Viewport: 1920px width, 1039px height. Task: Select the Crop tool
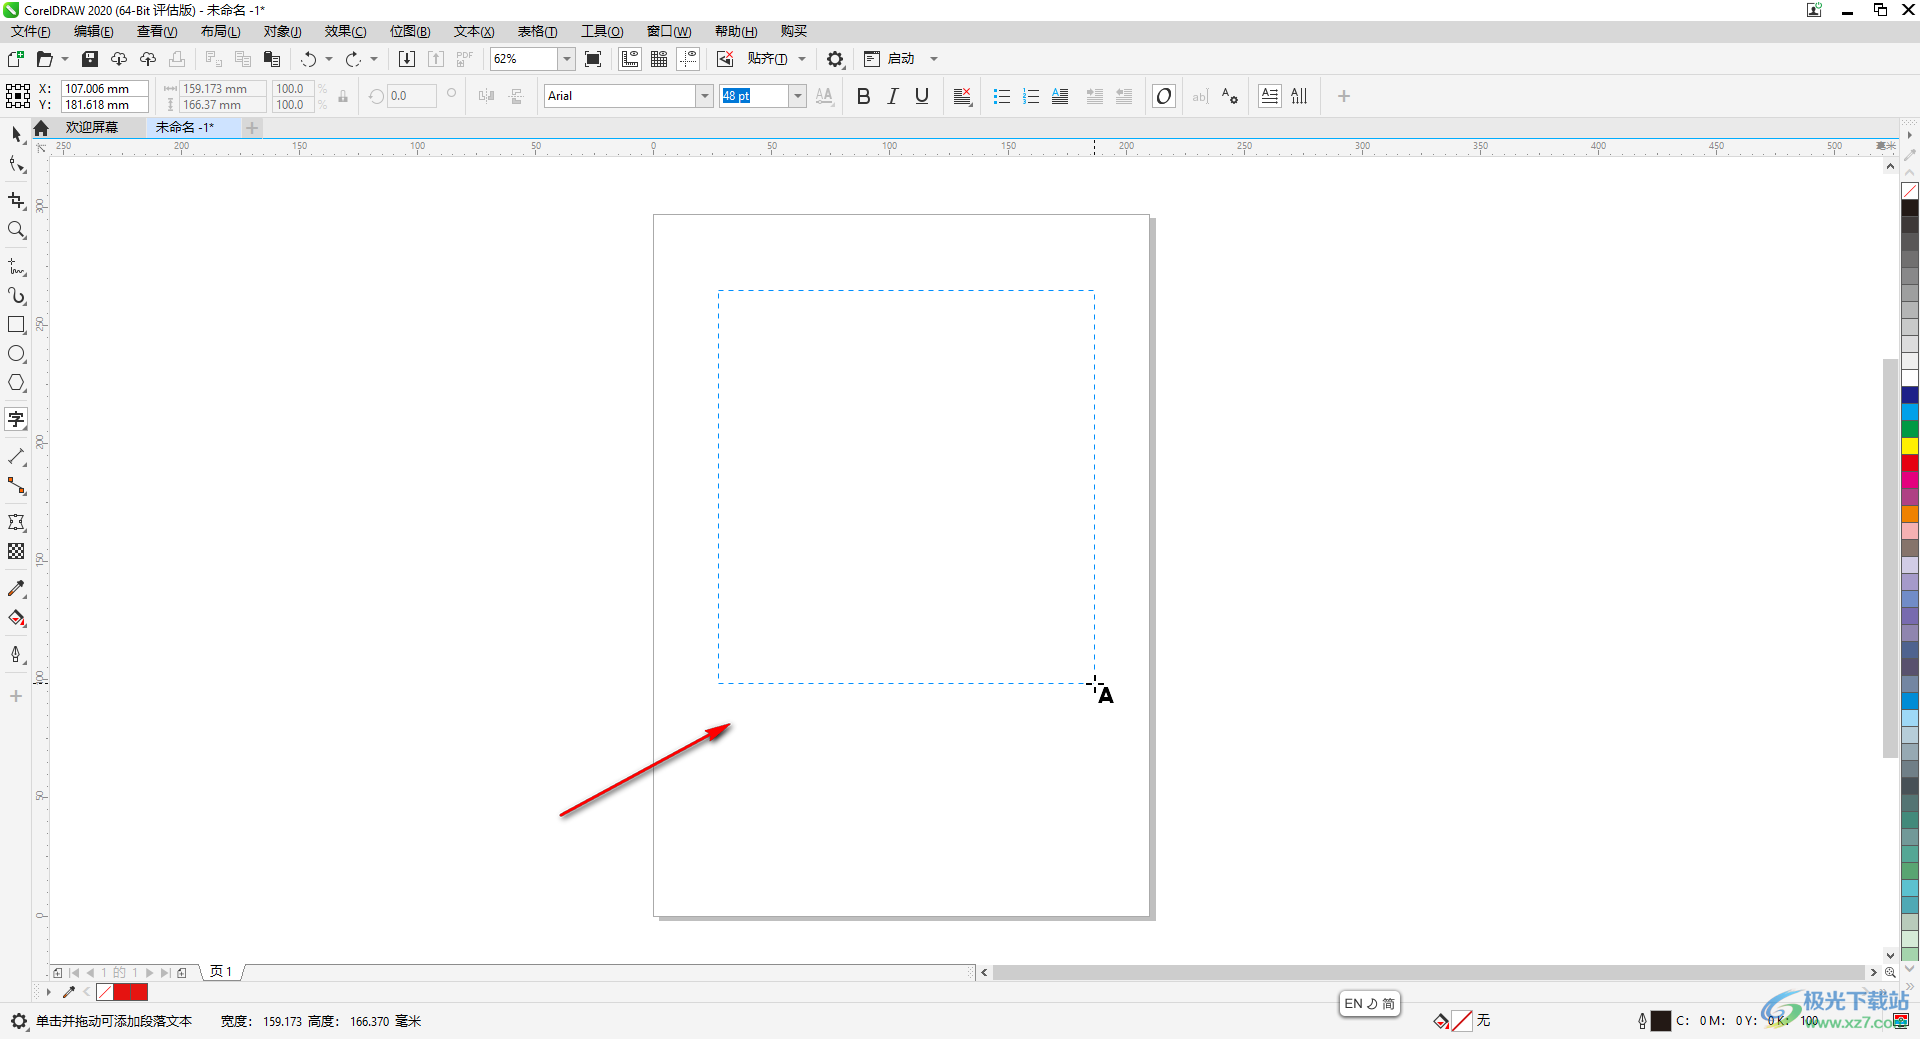[x=16, y=201]
